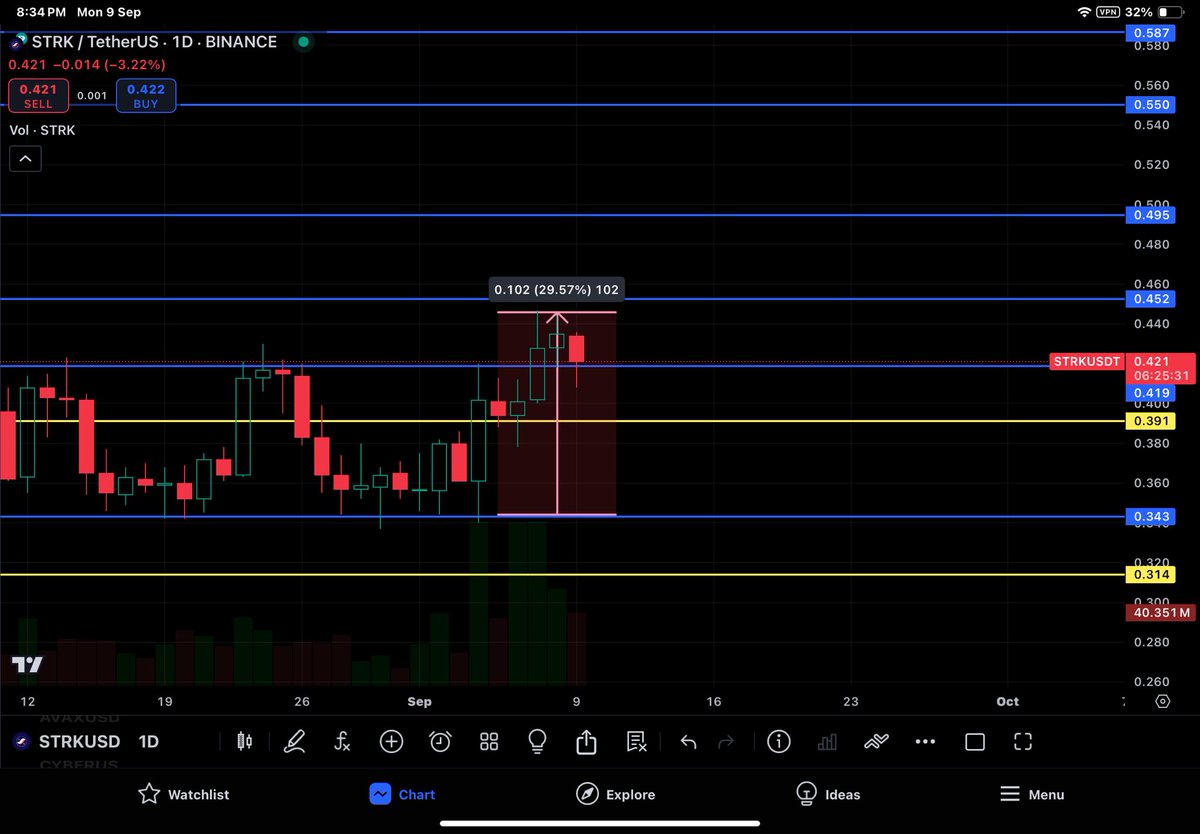Tap the 8:34 PM clock in status bar

pyautogui.click(x=42, y=12)
